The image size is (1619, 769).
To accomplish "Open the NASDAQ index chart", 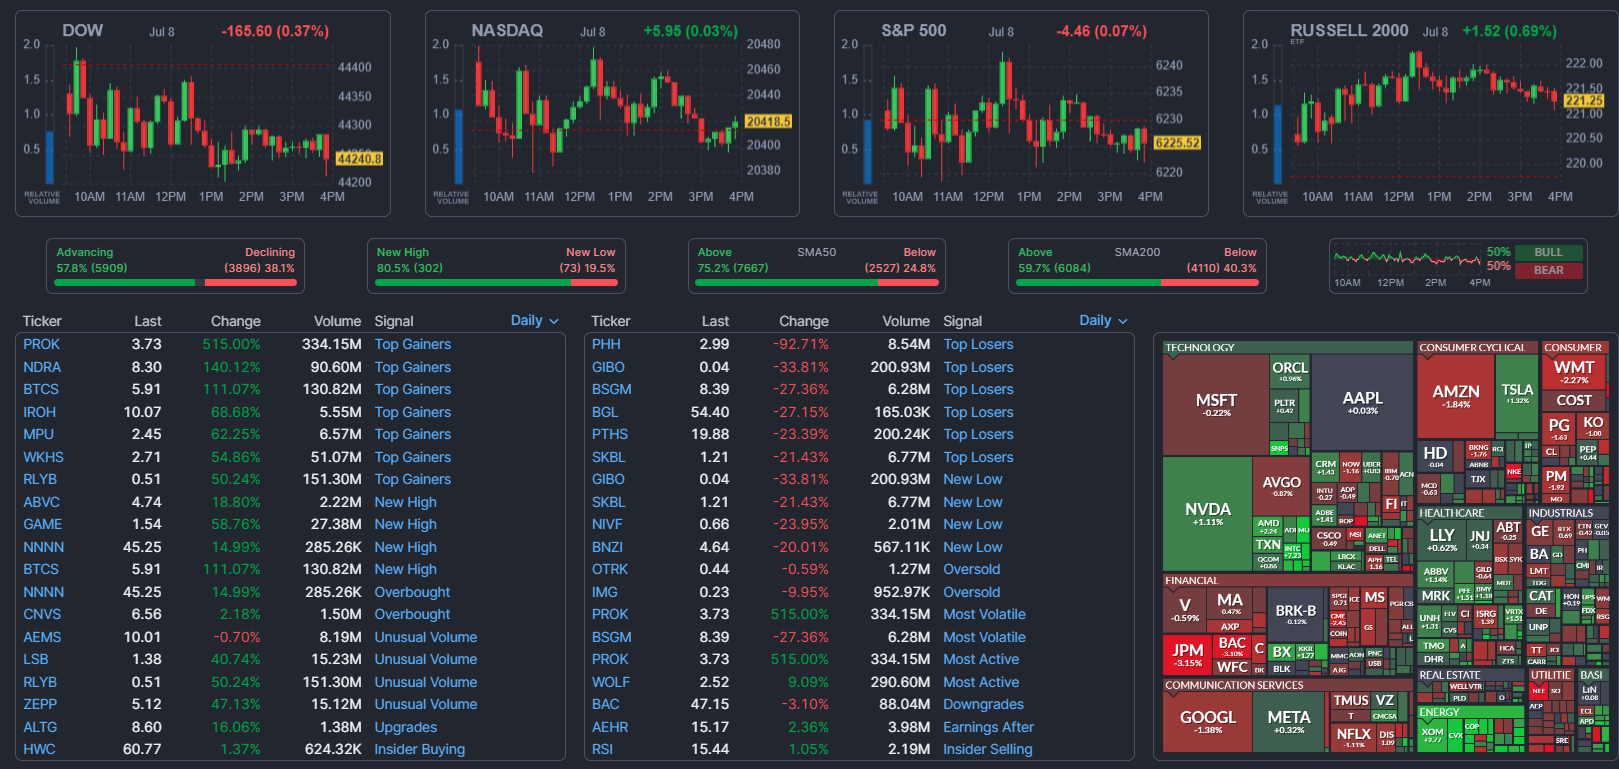I will click(x=612, y=113).
